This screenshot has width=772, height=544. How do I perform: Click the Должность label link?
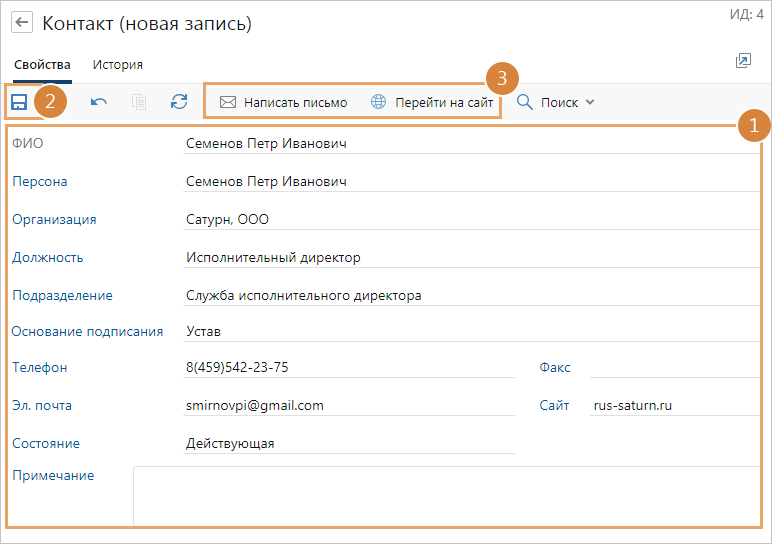click(x=47, y=257)
